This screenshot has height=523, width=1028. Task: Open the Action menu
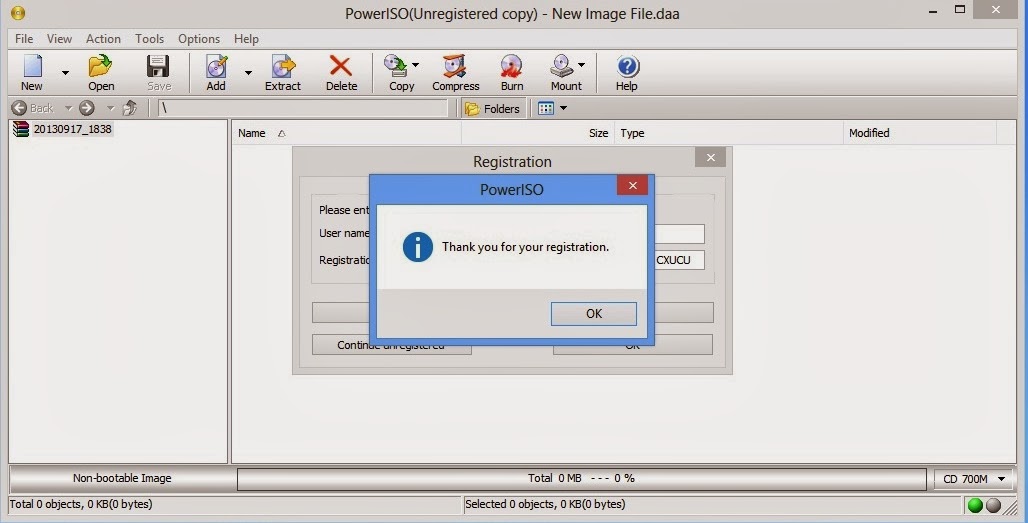coord(103,39)
